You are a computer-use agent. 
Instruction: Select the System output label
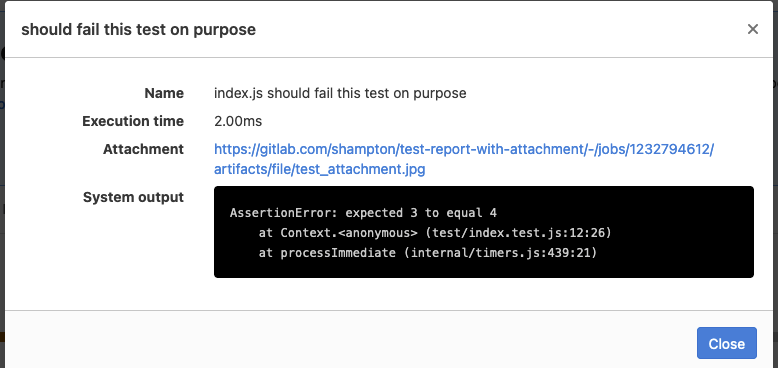pos(133,197)
